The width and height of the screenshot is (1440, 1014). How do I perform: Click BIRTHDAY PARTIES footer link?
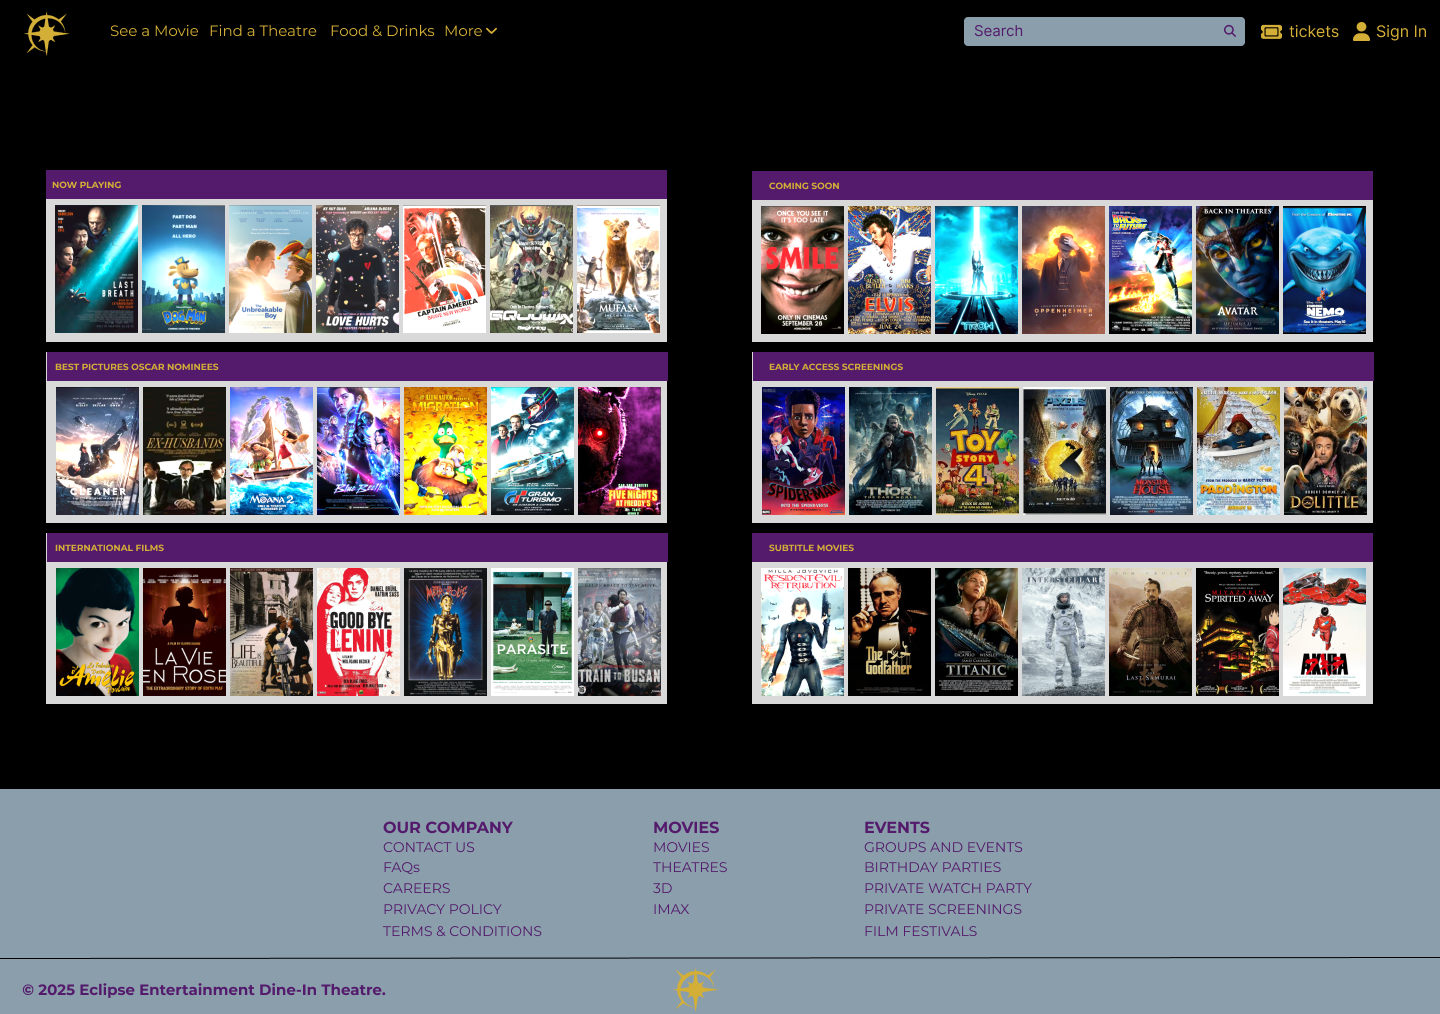coord(932,867)
